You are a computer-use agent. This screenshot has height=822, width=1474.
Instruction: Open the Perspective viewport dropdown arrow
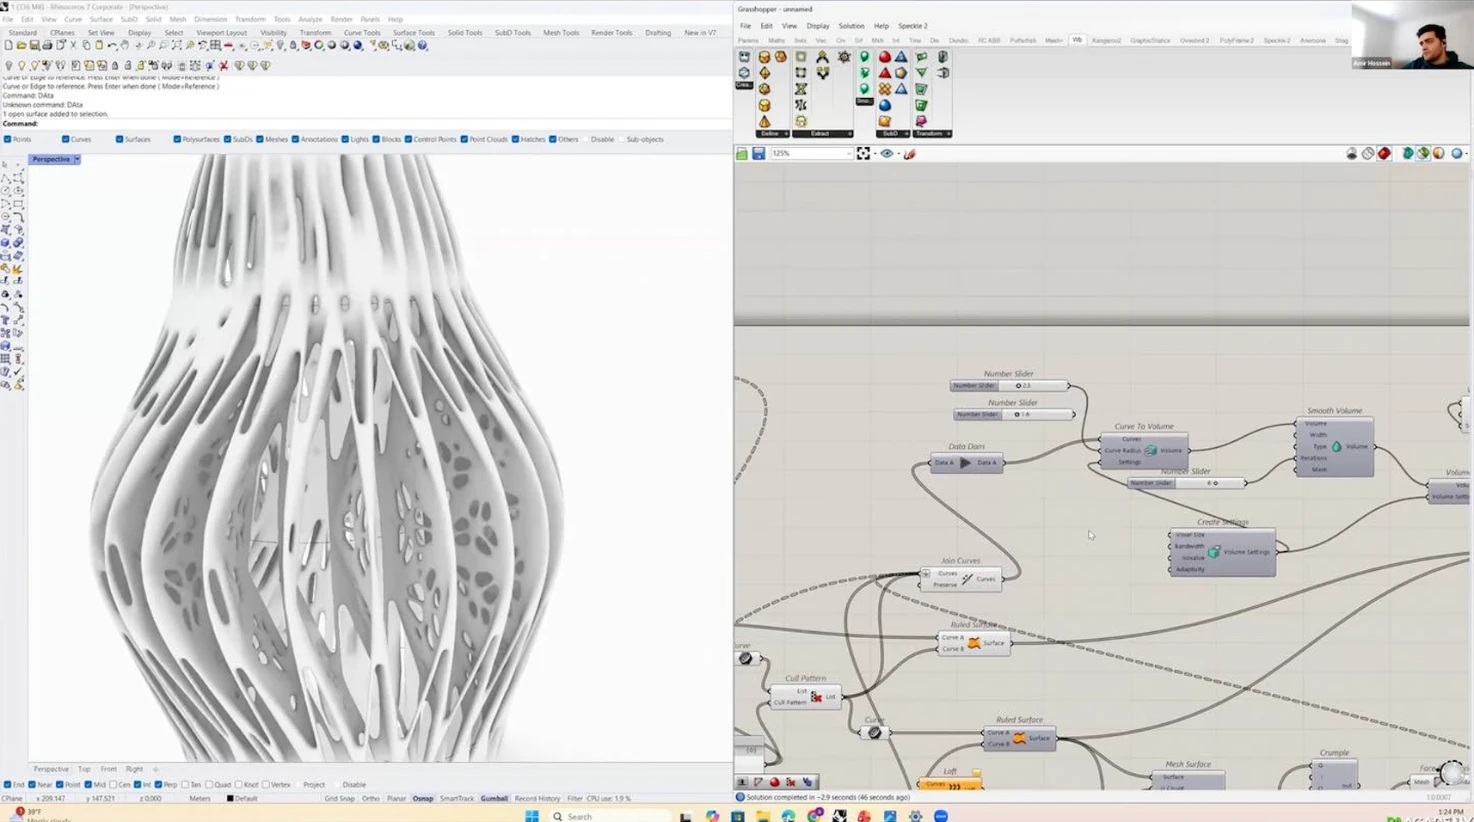tap(76, 160)
